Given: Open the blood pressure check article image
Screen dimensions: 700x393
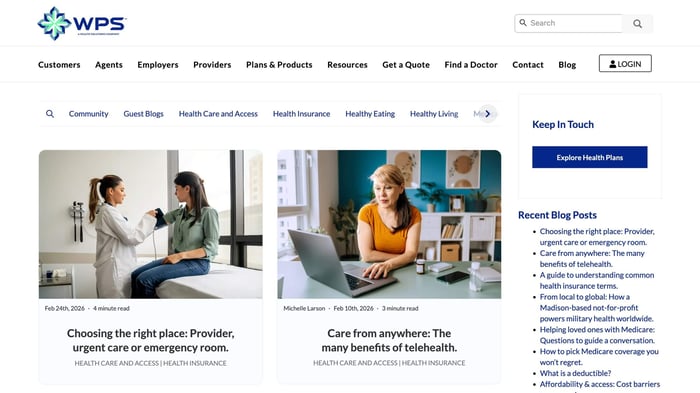Looking at the screenshot, I should pyautogui.click(x=150, y=224).
